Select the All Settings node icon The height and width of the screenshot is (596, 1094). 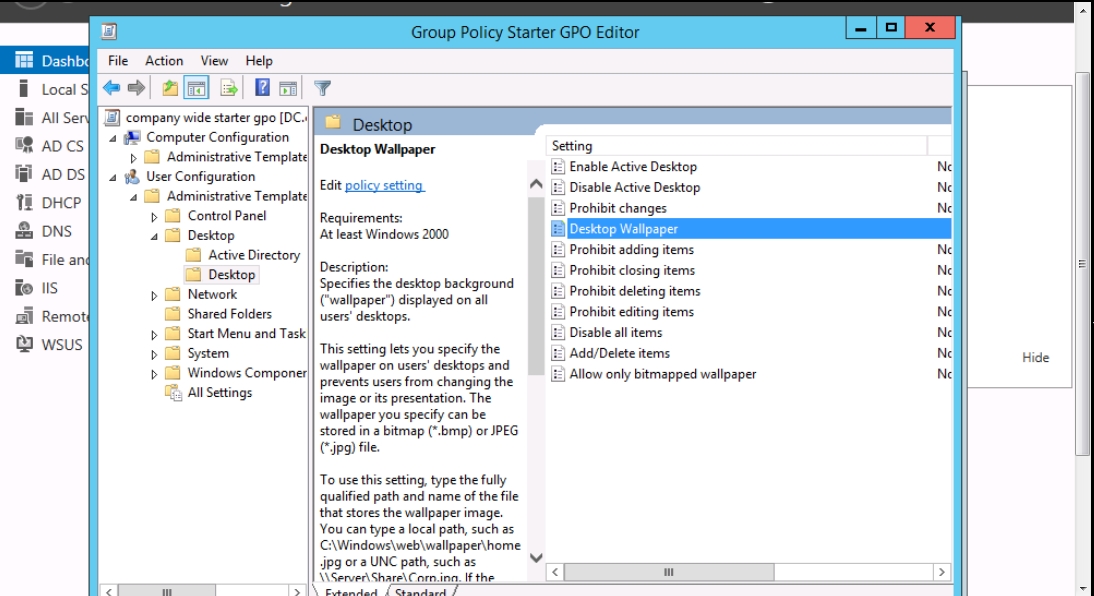tap(174, 393)
